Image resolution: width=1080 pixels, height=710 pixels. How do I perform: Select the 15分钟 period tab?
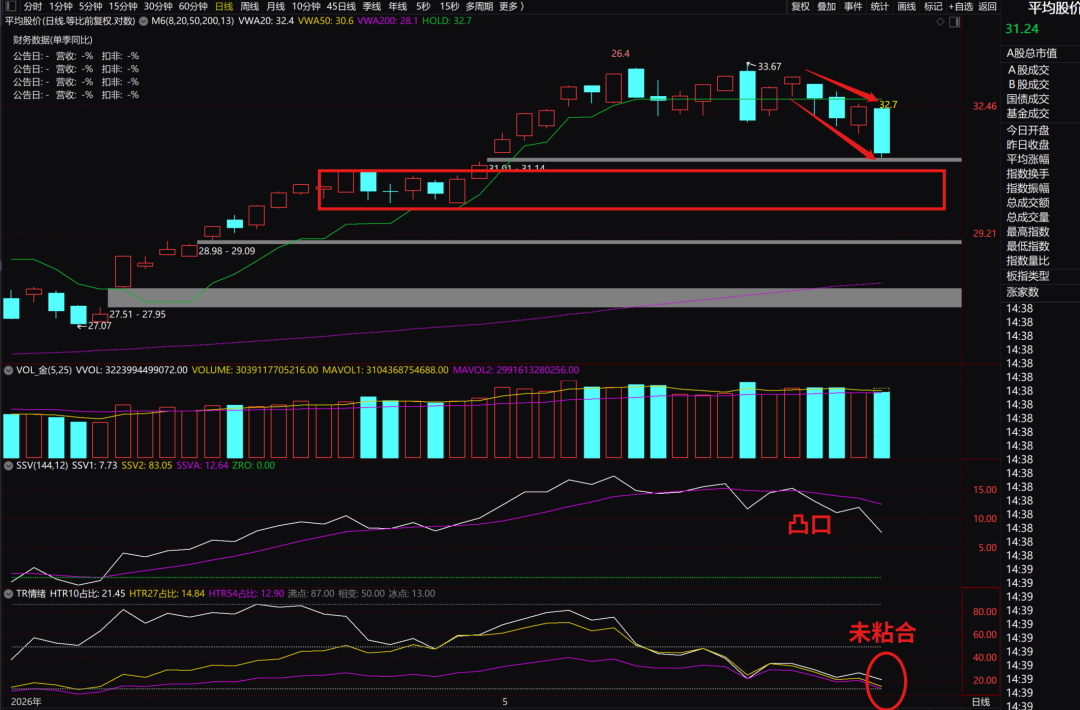click(123, 6)
